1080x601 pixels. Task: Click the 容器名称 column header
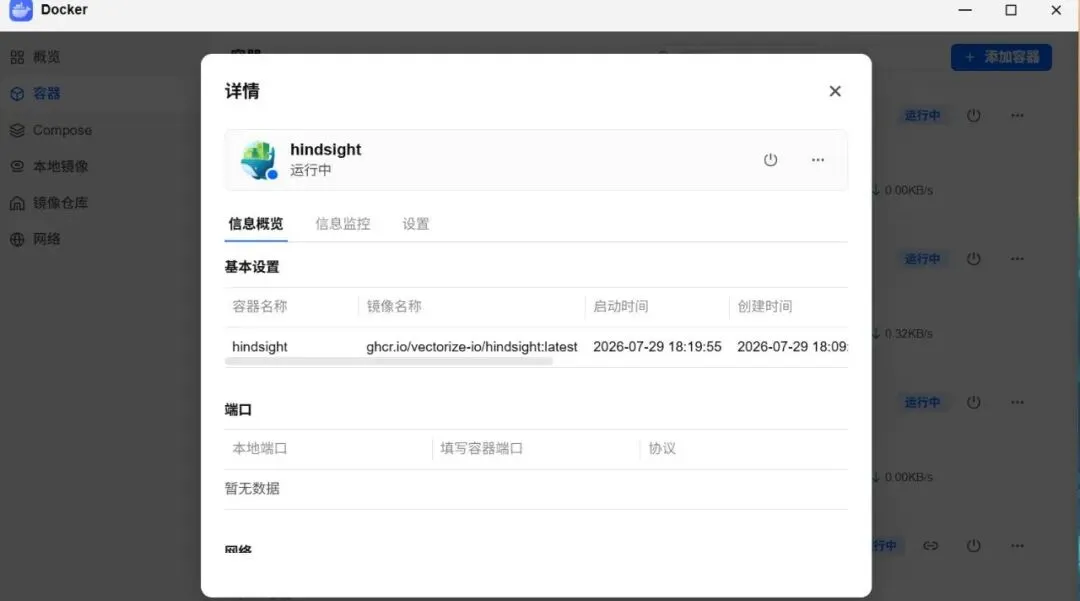tap(259, 306)
